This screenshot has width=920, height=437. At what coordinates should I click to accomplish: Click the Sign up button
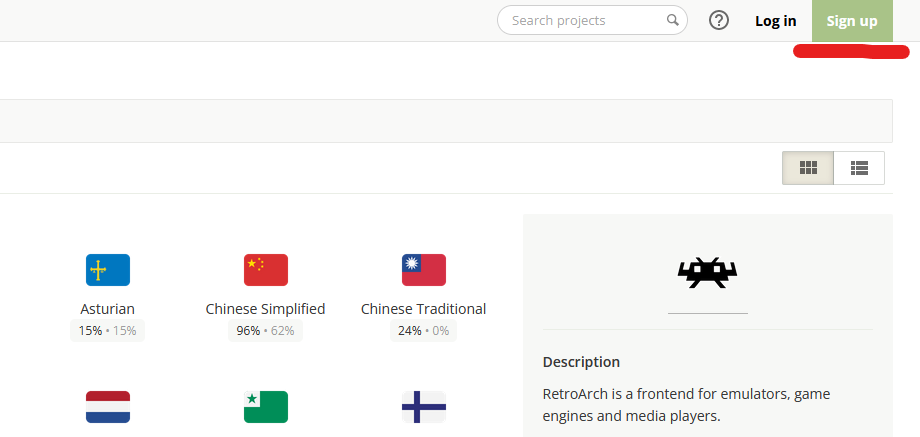coord(852,21)
